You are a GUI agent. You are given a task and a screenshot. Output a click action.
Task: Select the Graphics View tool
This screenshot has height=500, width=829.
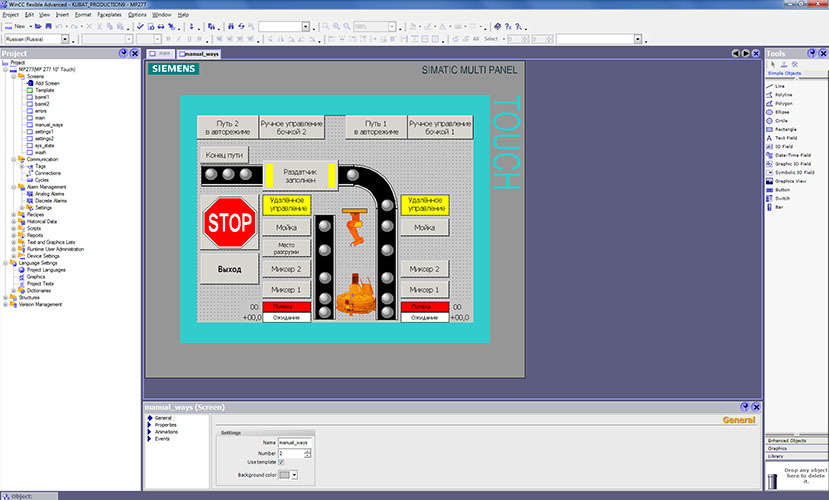coord(786,181)
